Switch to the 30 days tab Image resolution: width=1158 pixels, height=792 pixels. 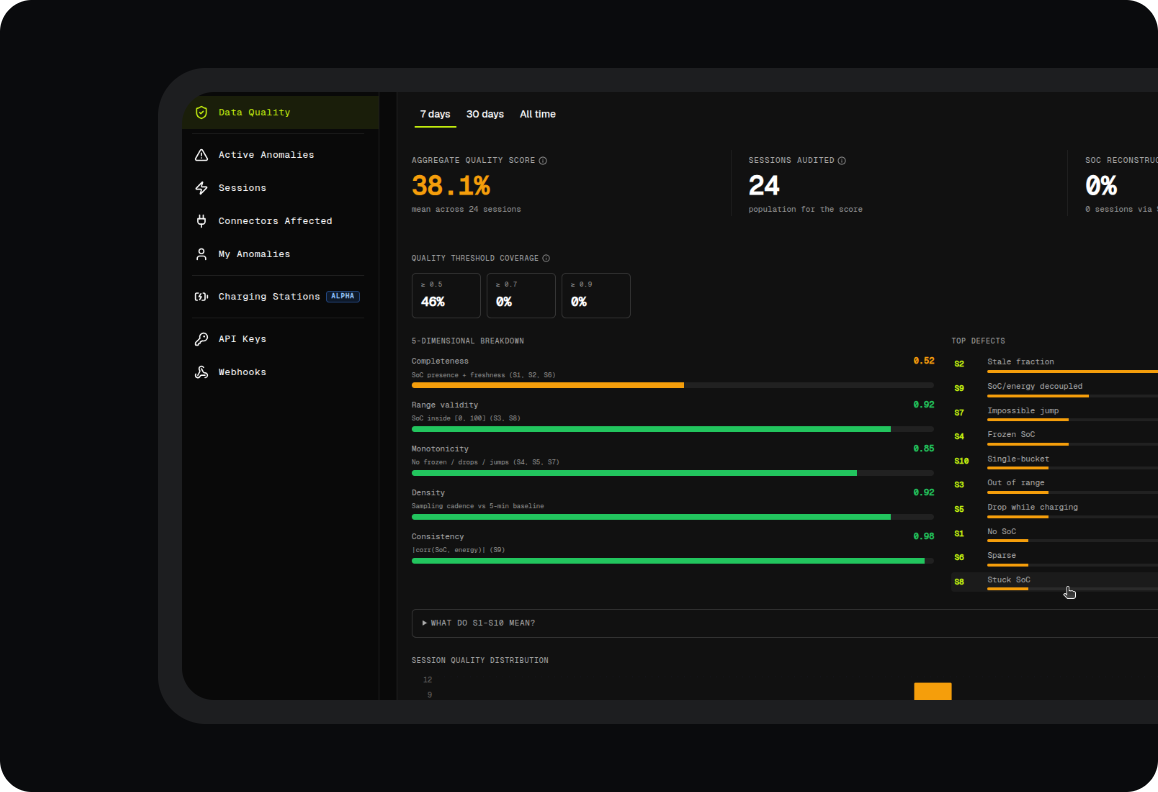click(x=485, y=114)
